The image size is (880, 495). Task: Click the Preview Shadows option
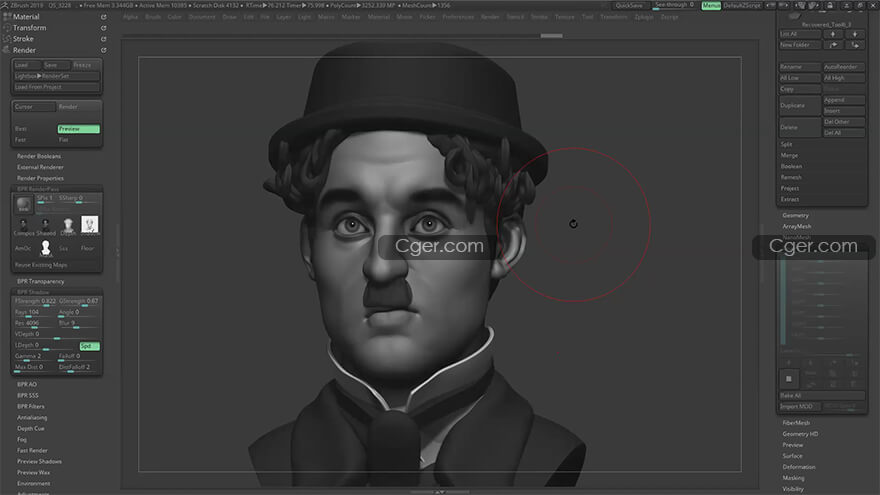point(39,461)
